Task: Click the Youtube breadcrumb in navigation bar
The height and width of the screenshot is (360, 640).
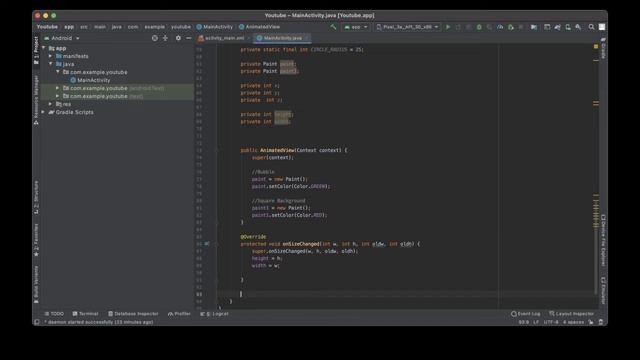Action: point(47,27)
